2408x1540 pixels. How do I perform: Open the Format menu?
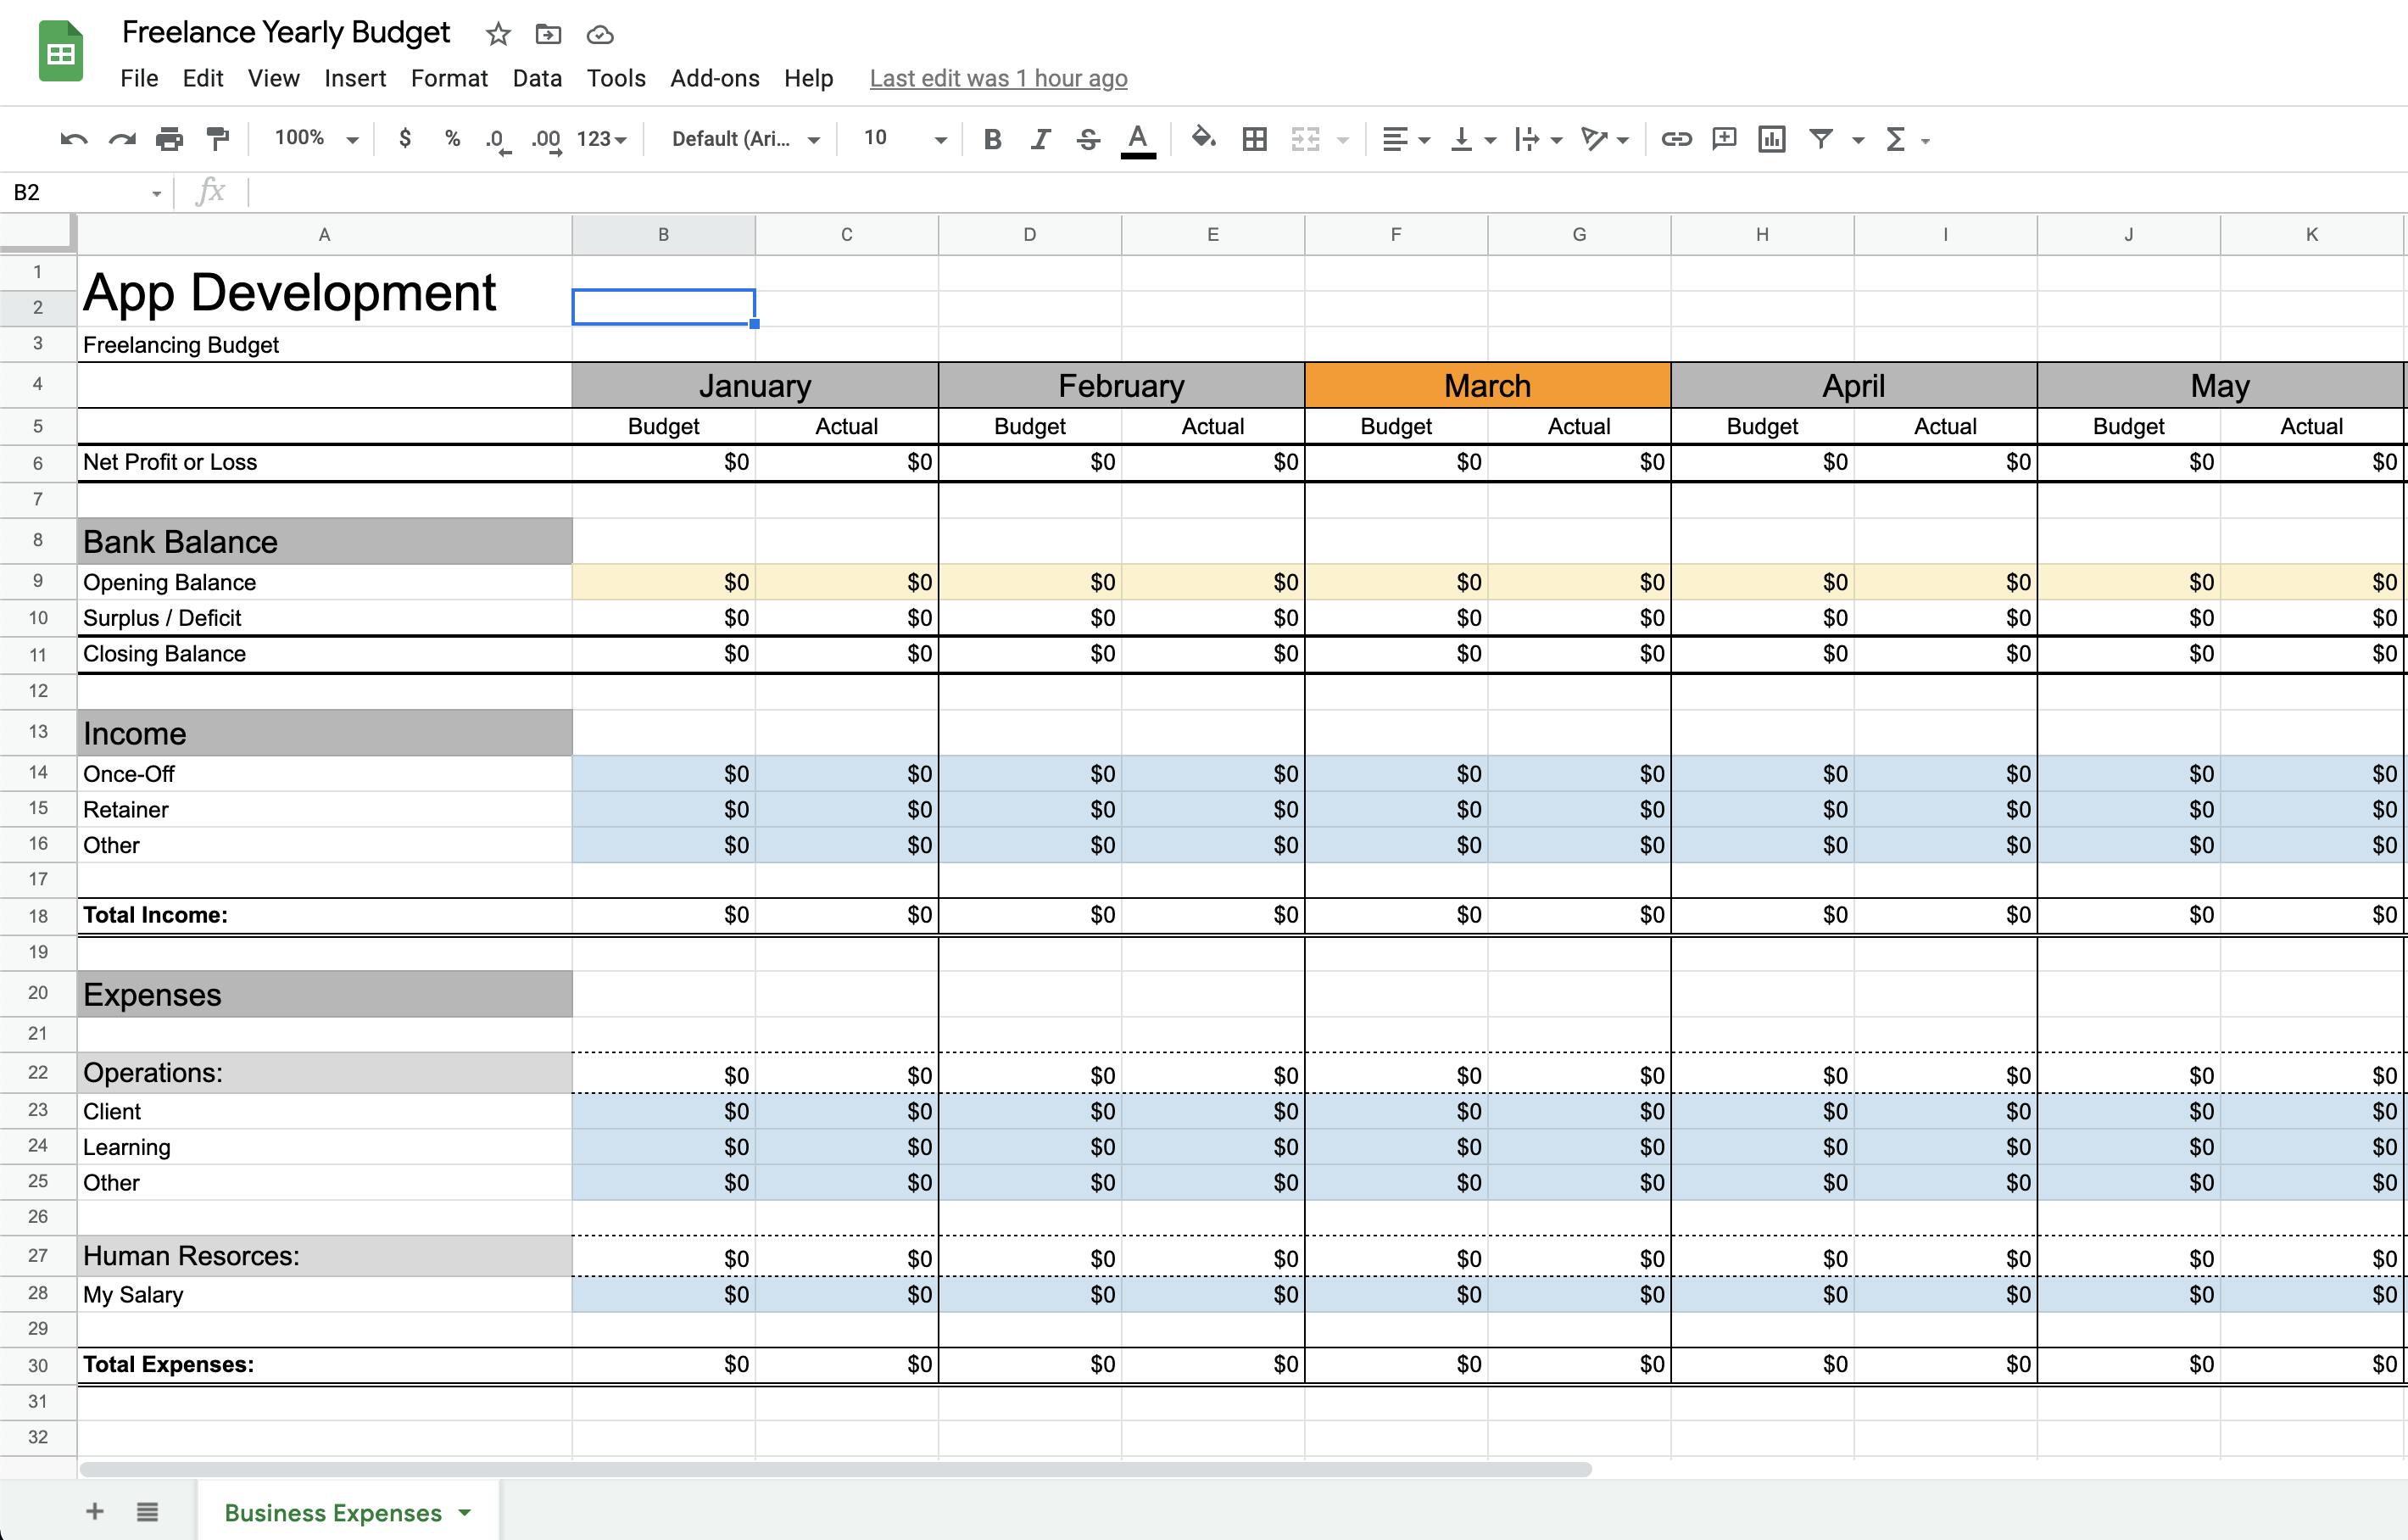point(449,78)
